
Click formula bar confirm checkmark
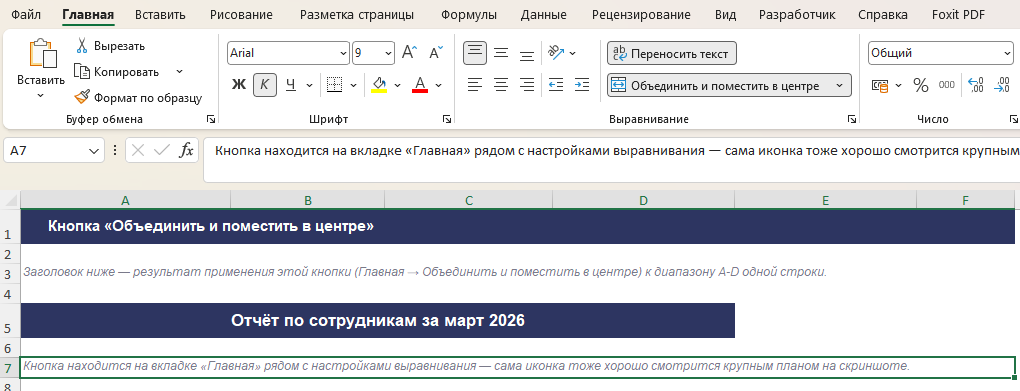click(161, 150)
